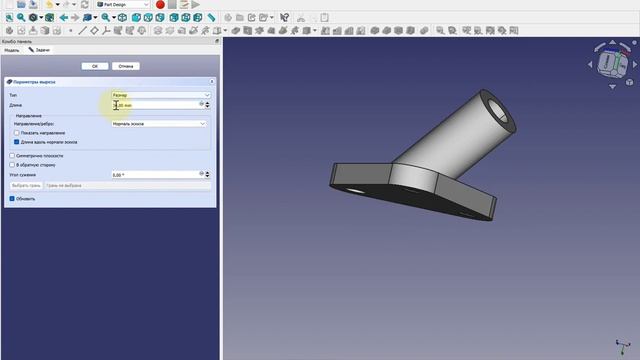This screenshot has height=360, width=640.
Task: Click the teal Back navigation arrow
Action: click(x=63, y=18)
